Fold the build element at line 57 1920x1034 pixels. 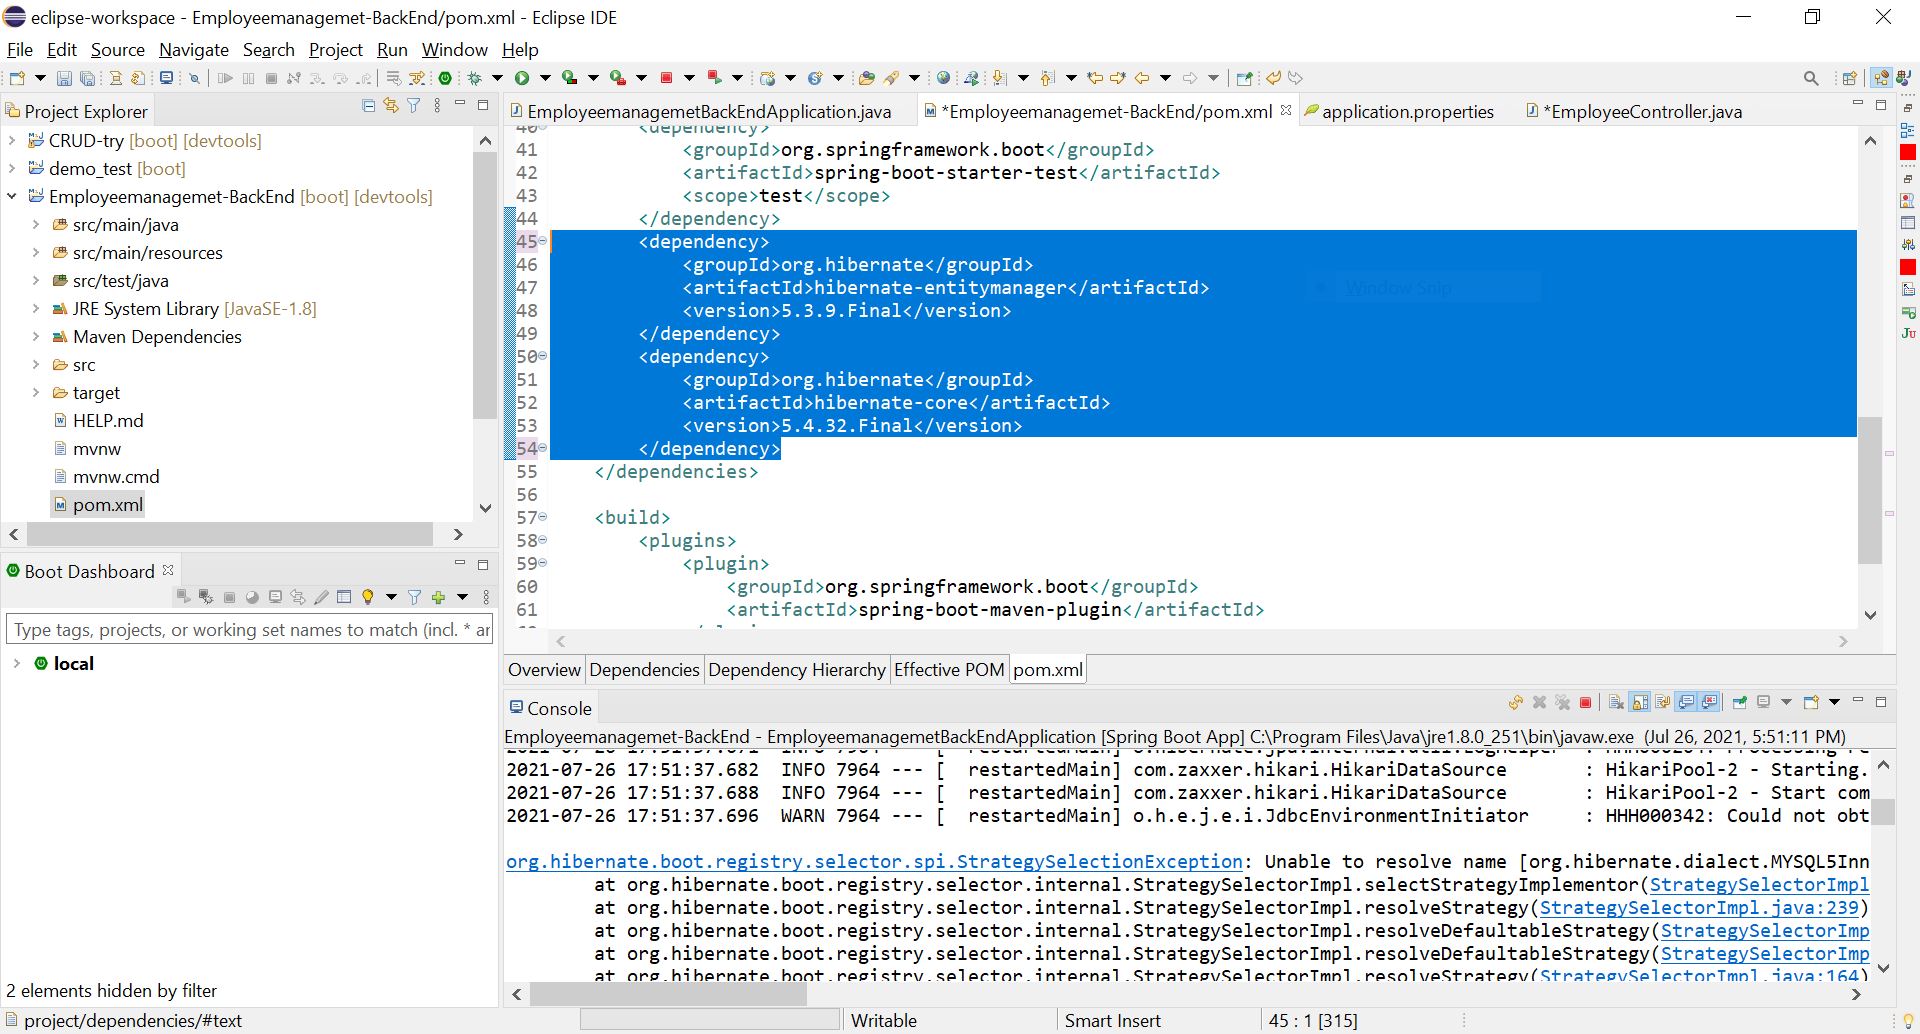point(543,518)
